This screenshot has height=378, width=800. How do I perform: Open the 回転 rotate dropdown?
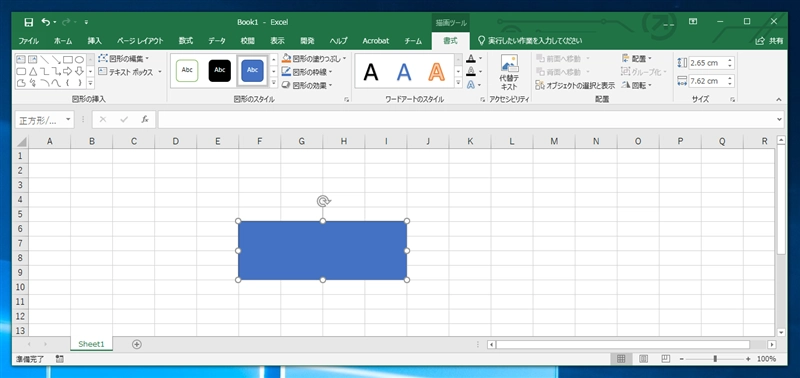[637, 85]
